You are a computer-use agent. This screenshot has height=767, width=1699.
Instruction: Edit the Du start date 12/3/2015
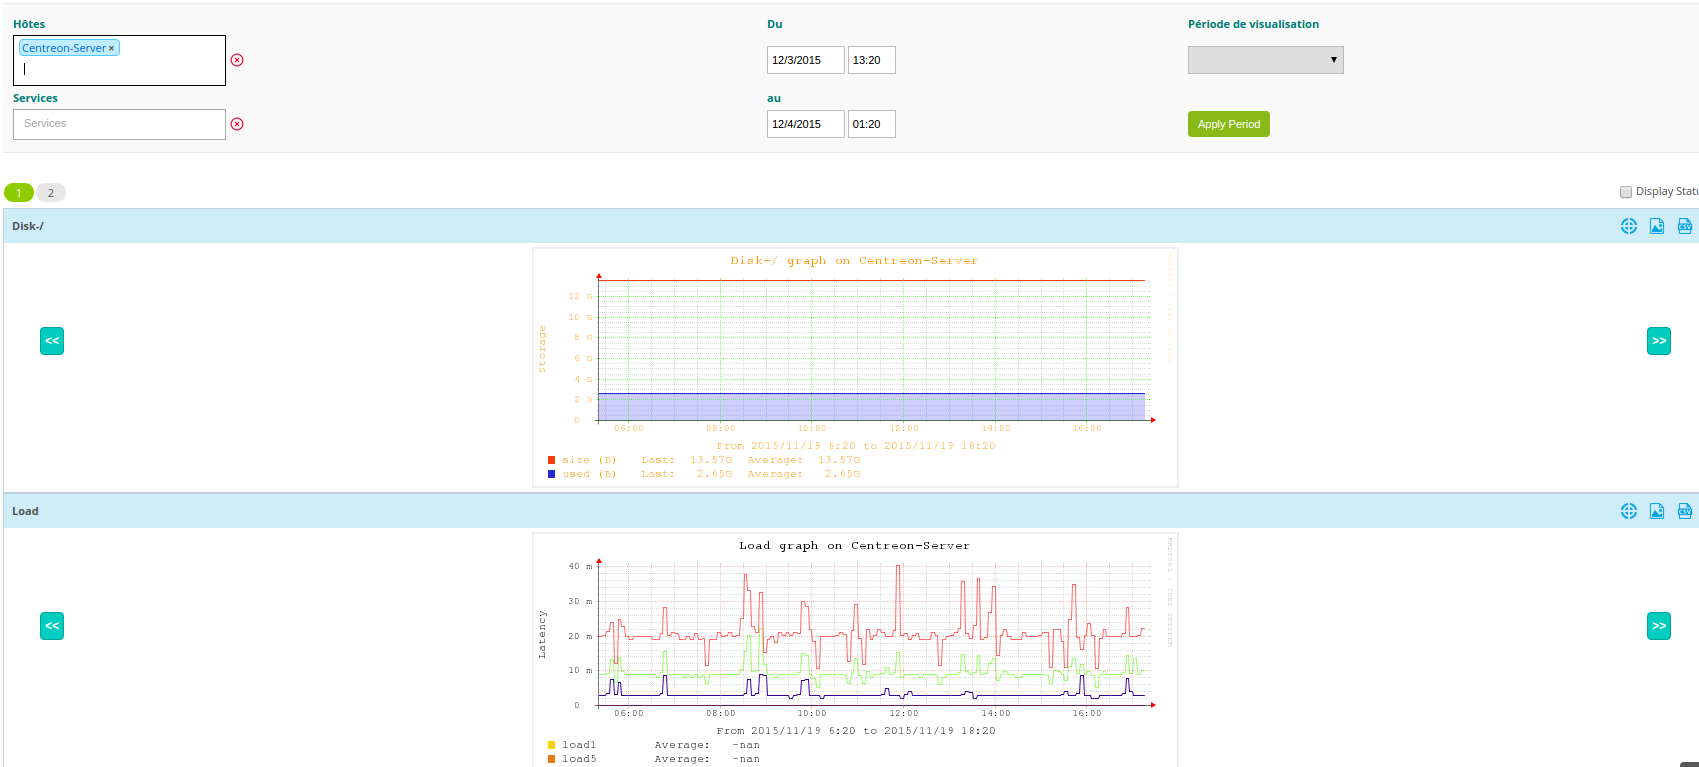(x=805, y=60)
